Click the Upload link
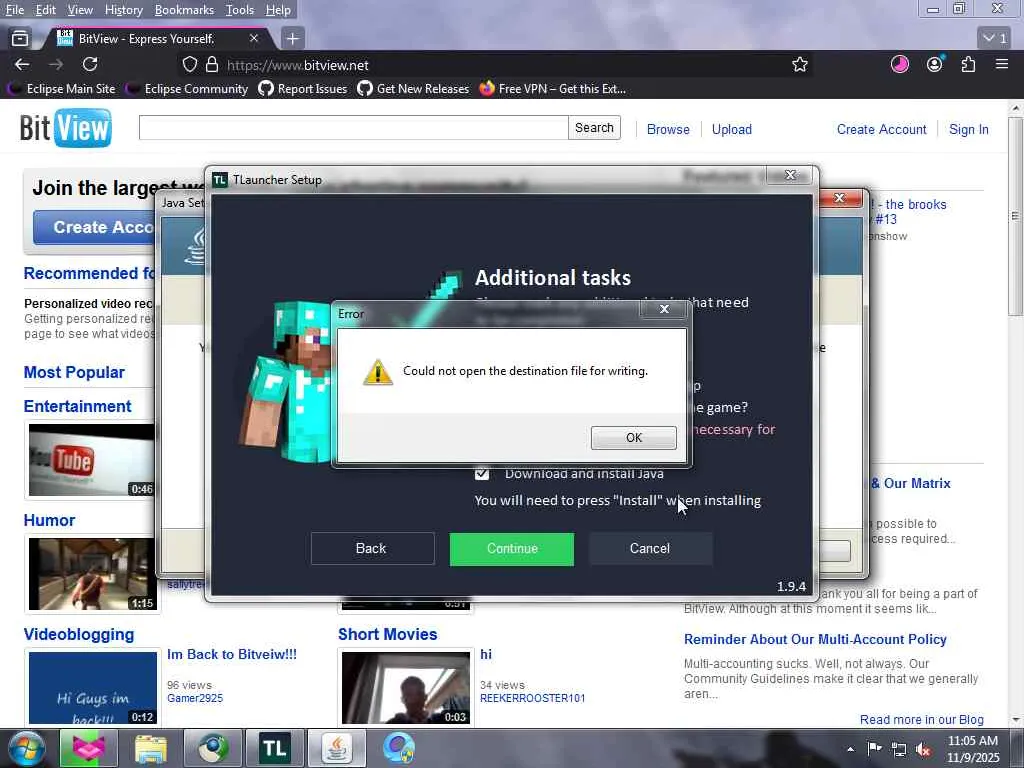 [731, 129]
